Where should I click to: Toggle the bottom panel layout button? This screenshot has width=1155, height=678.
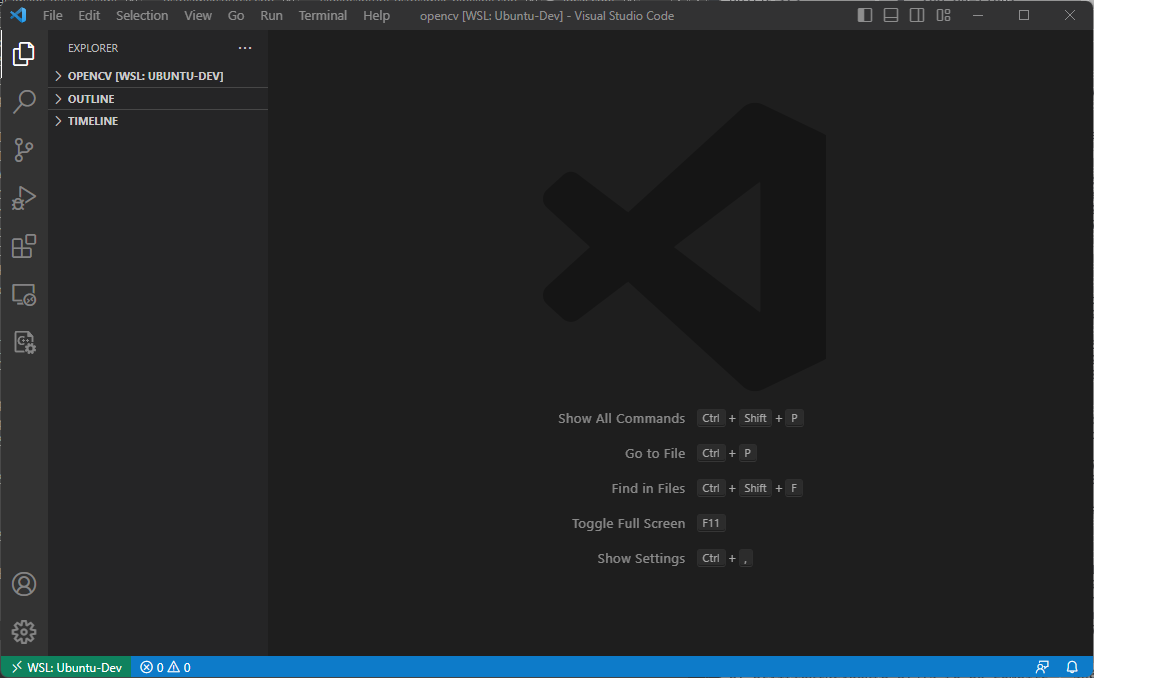coord(891,15)
